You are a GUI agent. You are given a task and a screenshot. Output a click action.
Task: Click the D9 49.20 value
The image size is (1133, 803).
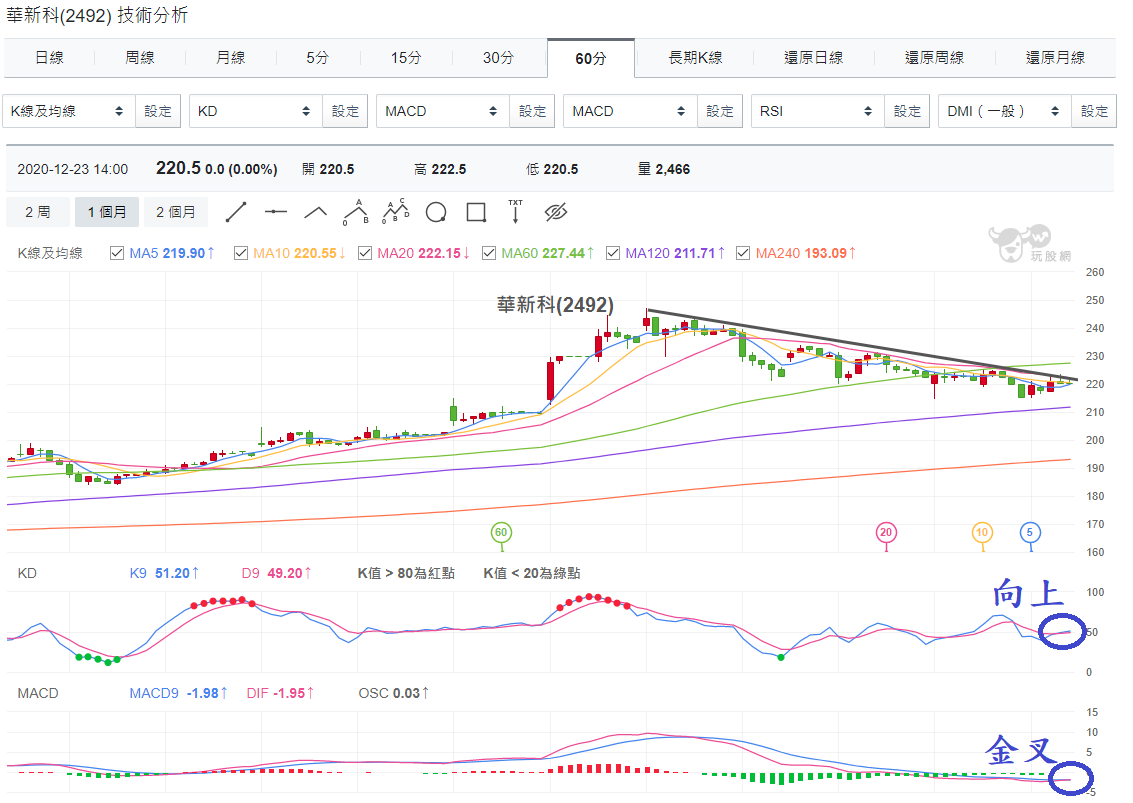tap(277, 573)
